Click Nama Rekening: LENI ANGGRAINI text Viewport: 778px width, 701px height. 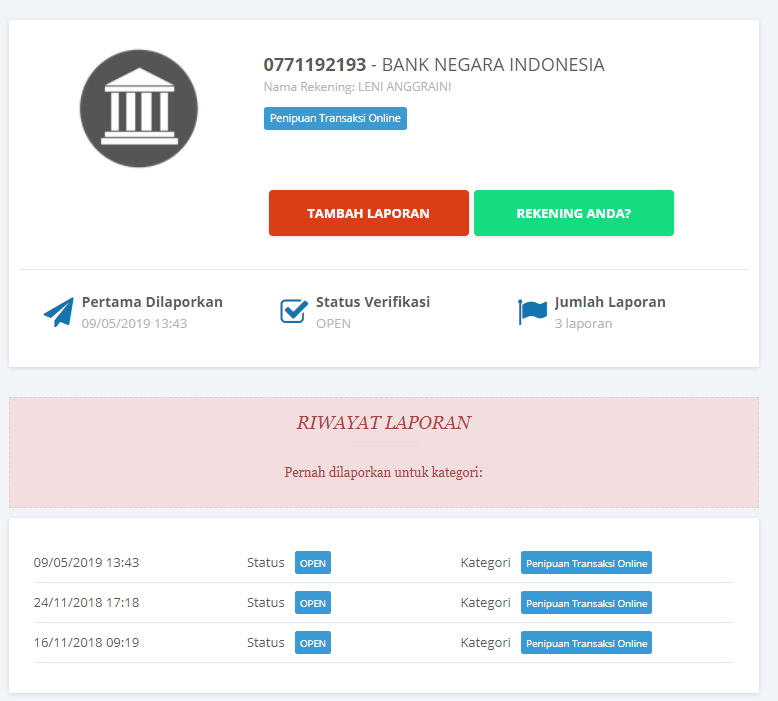[x=357, y=87]
